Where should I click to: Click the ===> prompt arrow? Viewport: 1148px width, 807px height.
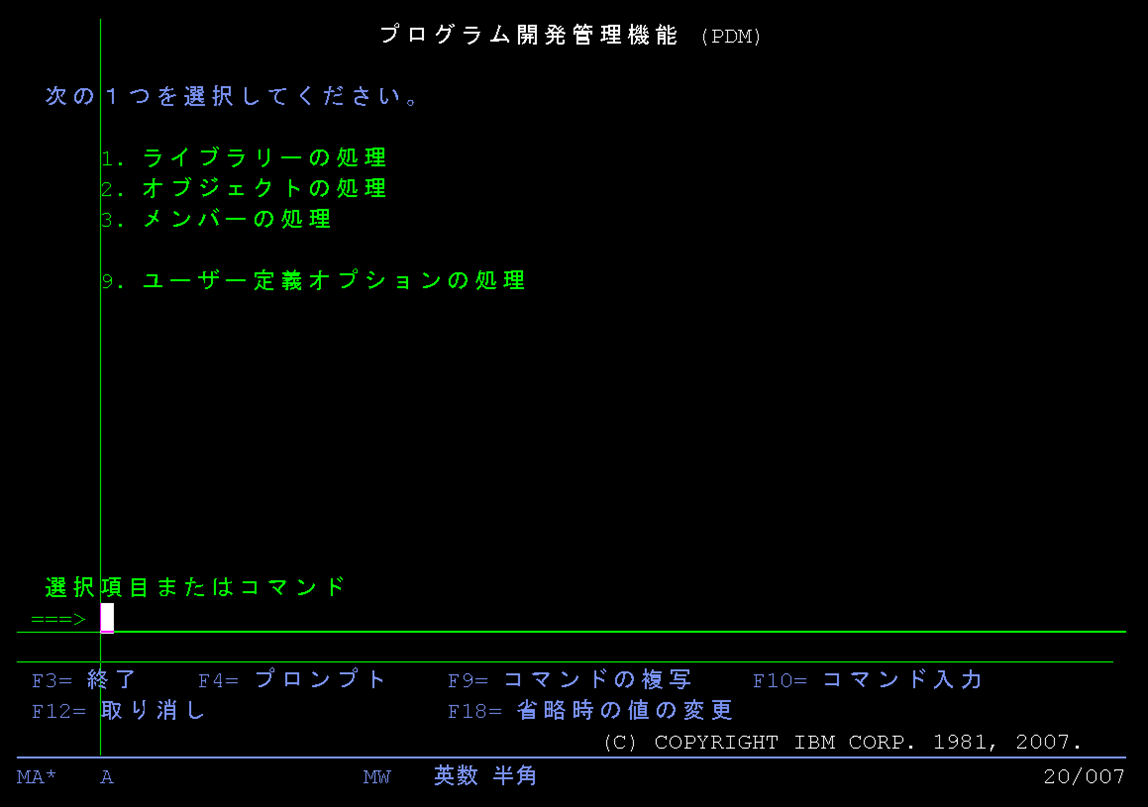tap(59, 620)
